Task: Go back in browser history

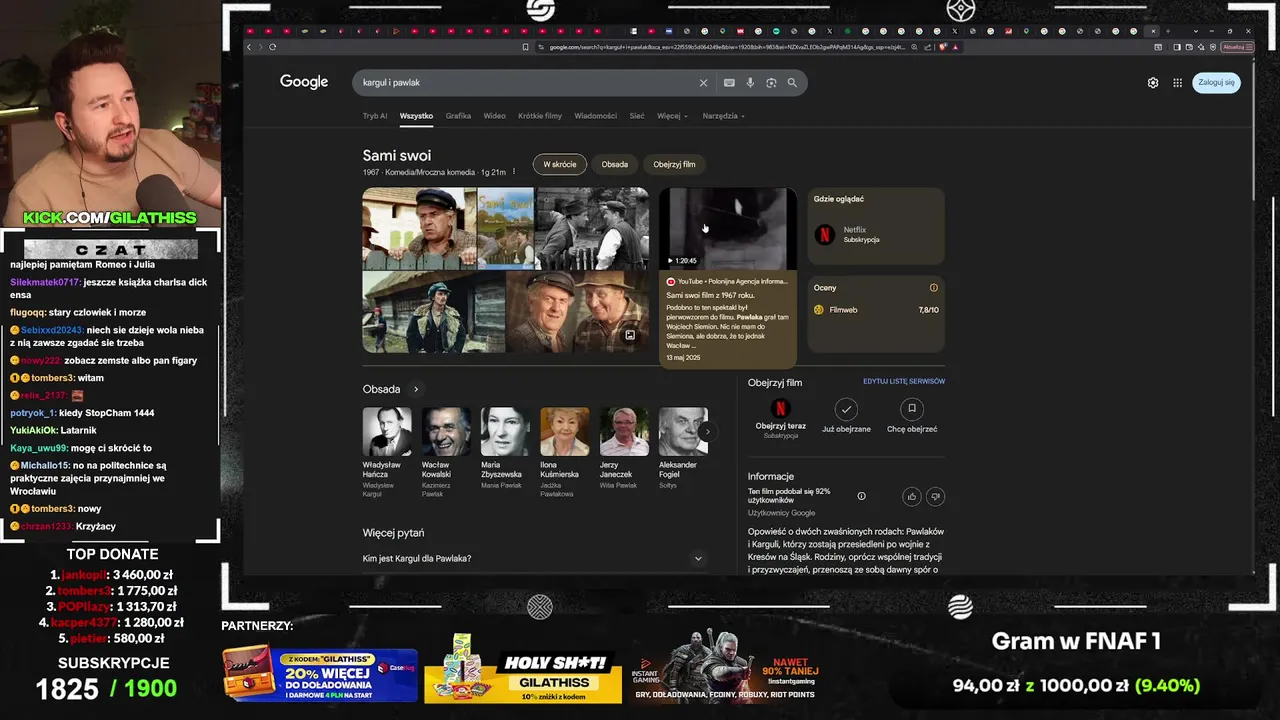Action: pyautogui.click(x=249, y=47)
